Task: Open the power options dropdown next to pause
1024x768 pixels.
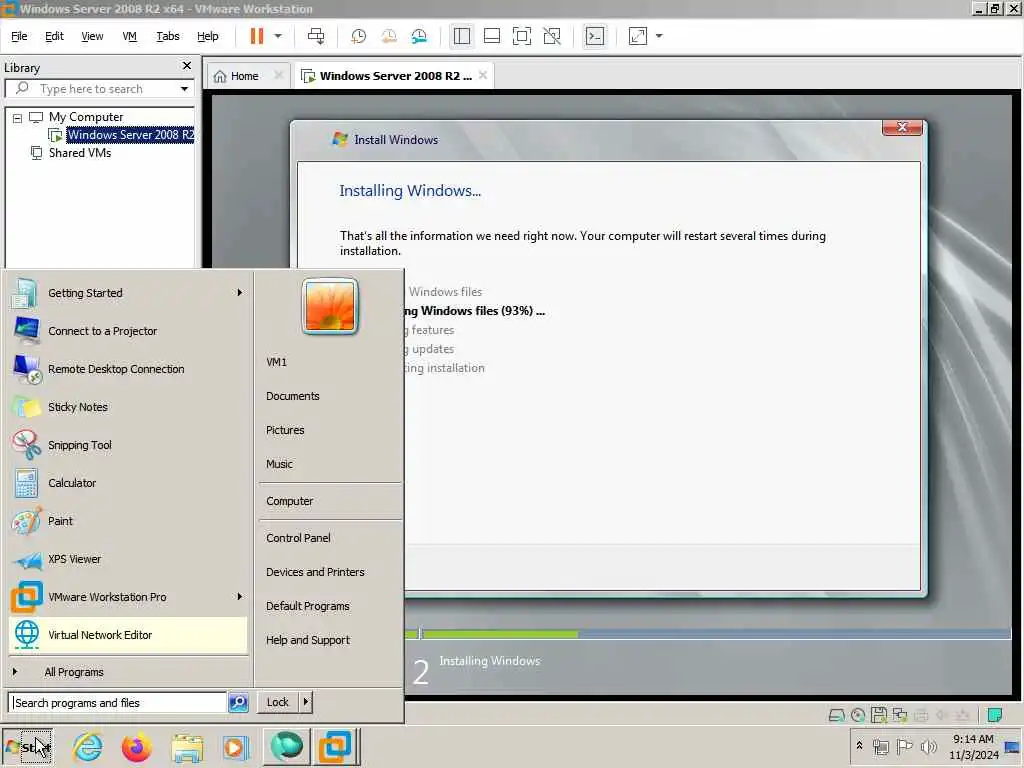Action: 278,36
